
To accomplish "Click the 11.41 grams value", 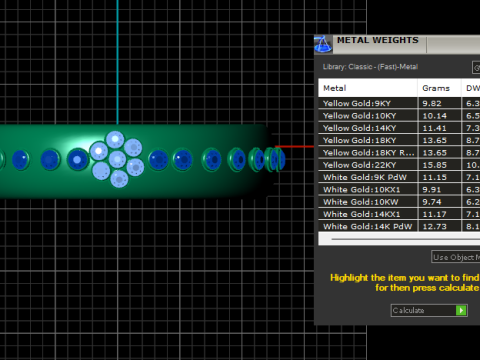I will point(435,128).
